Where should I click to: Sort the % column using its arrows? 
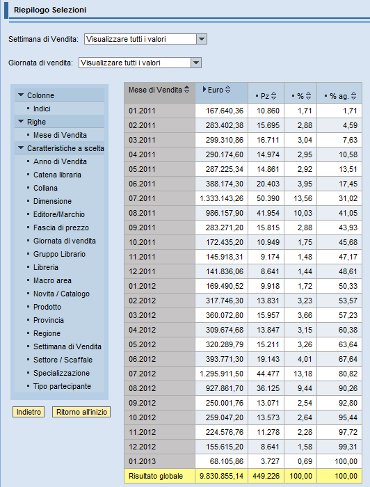coord(308,96)
